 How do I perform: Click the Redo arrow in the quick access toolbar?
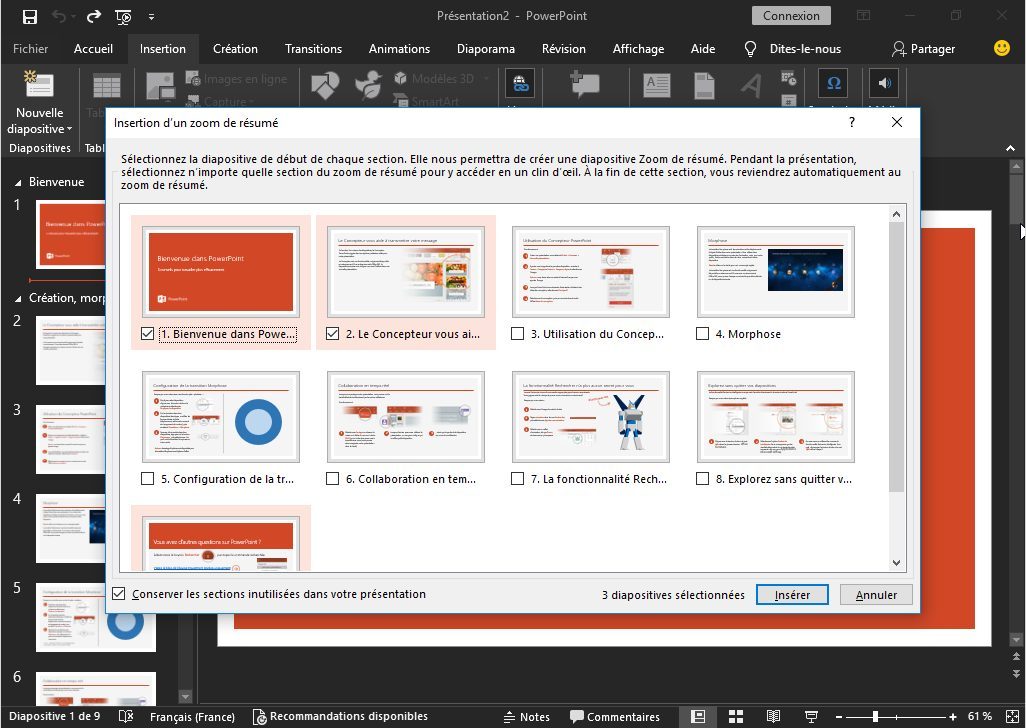[93, 16]
